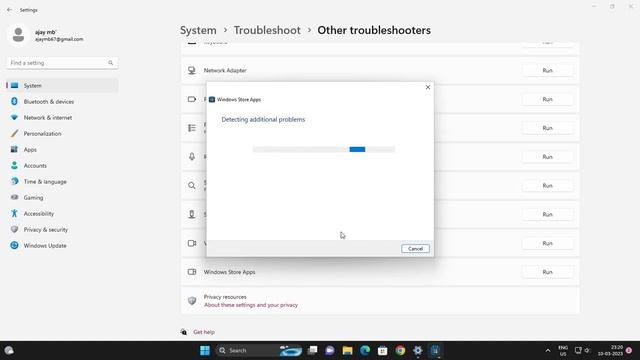Click the Windows Store Apps row icon
The image size is (640, 360).
(192, 272)
